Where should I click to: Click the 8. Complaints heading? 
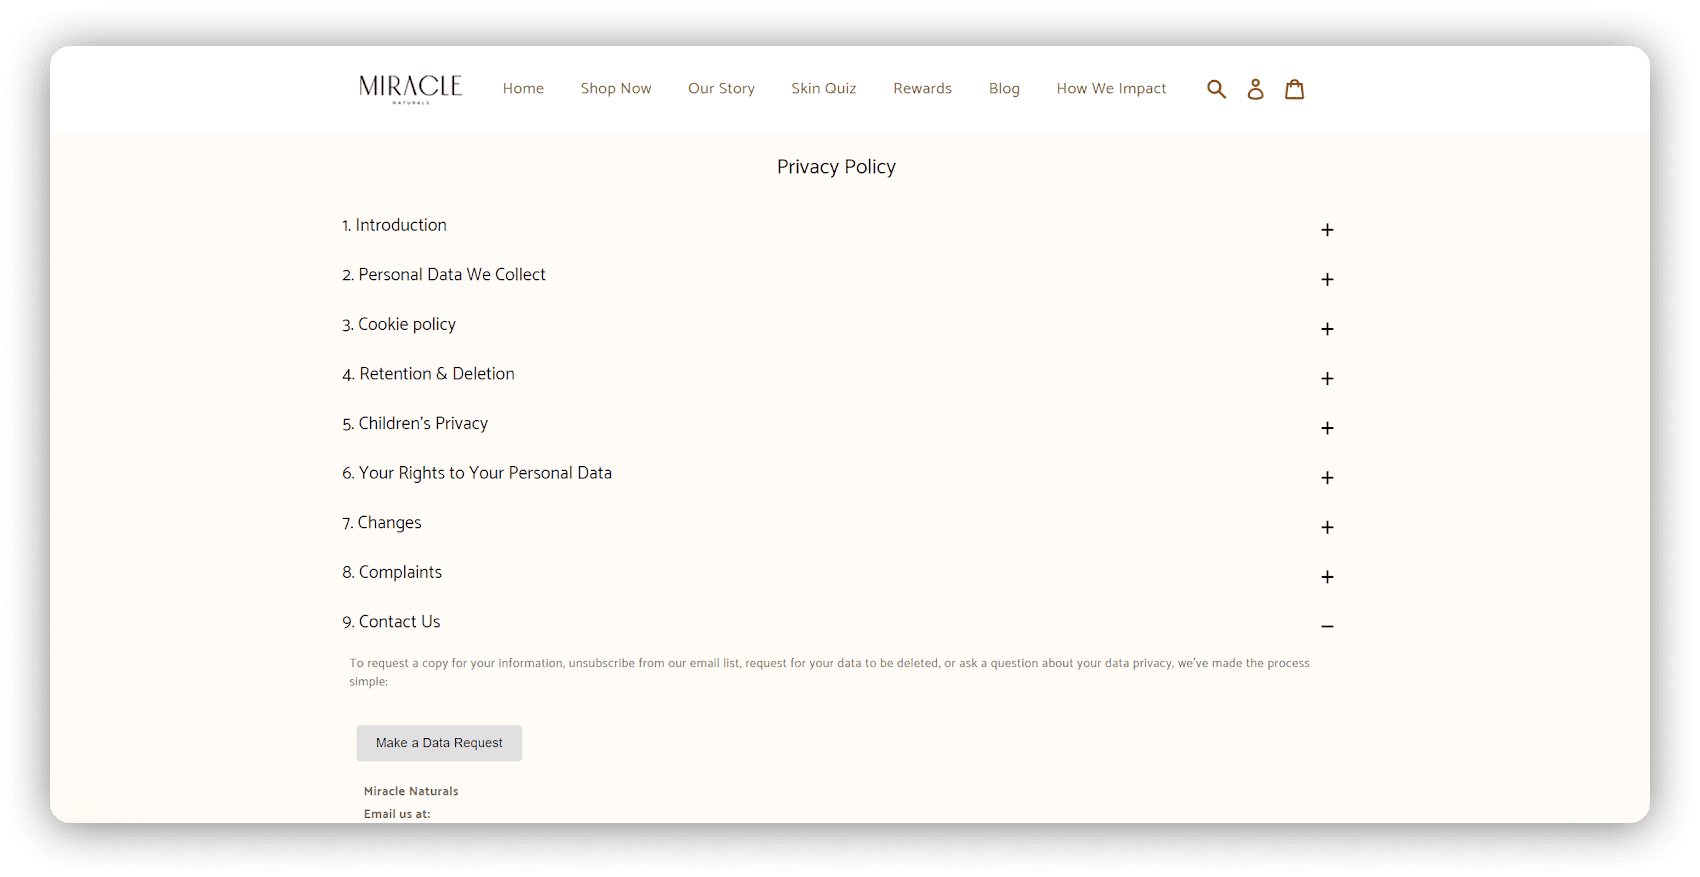392,572
